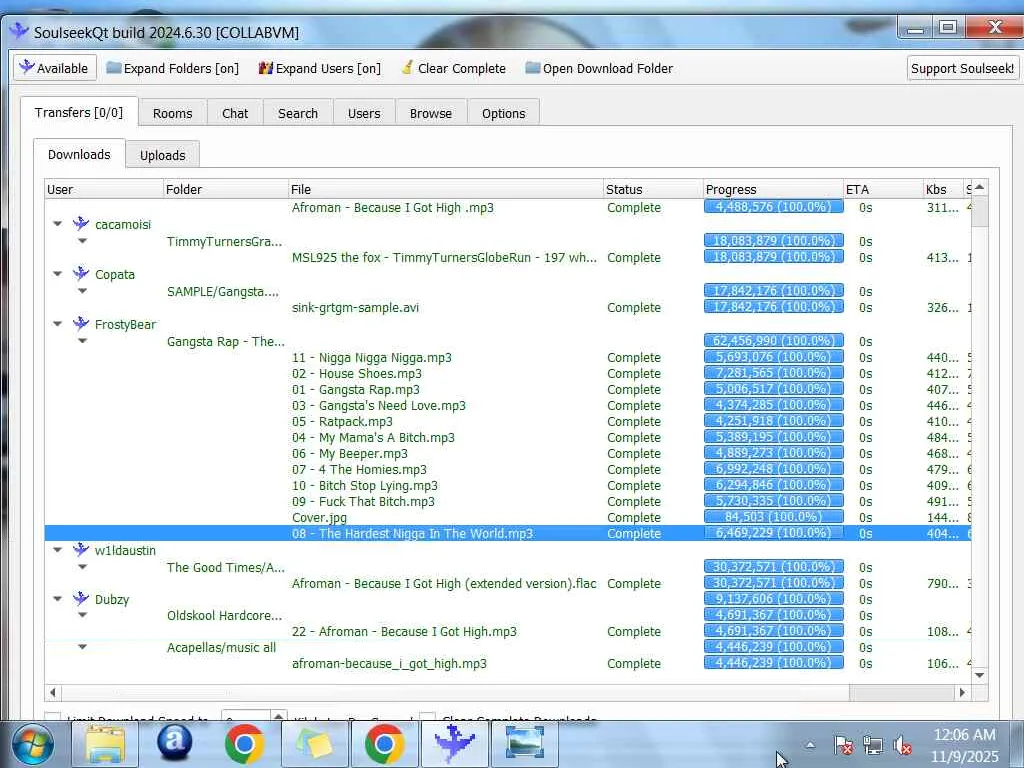
Task: Collapse the Copata user node
Action: (57, 274)
